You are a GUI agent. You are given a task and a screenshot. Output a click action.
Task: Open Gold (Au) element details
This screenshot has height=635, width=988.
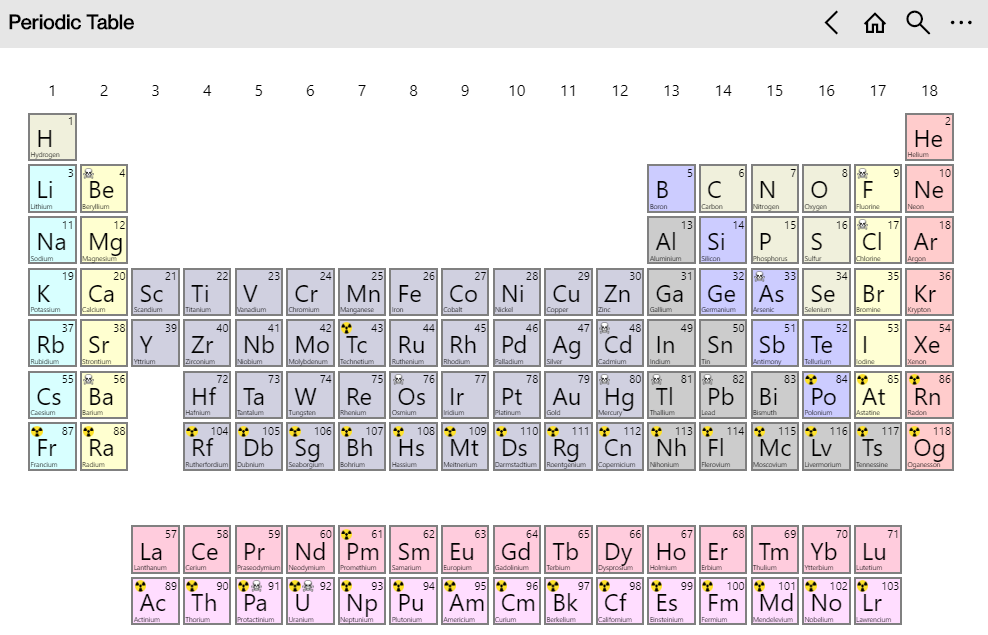(x=568, y=395)
